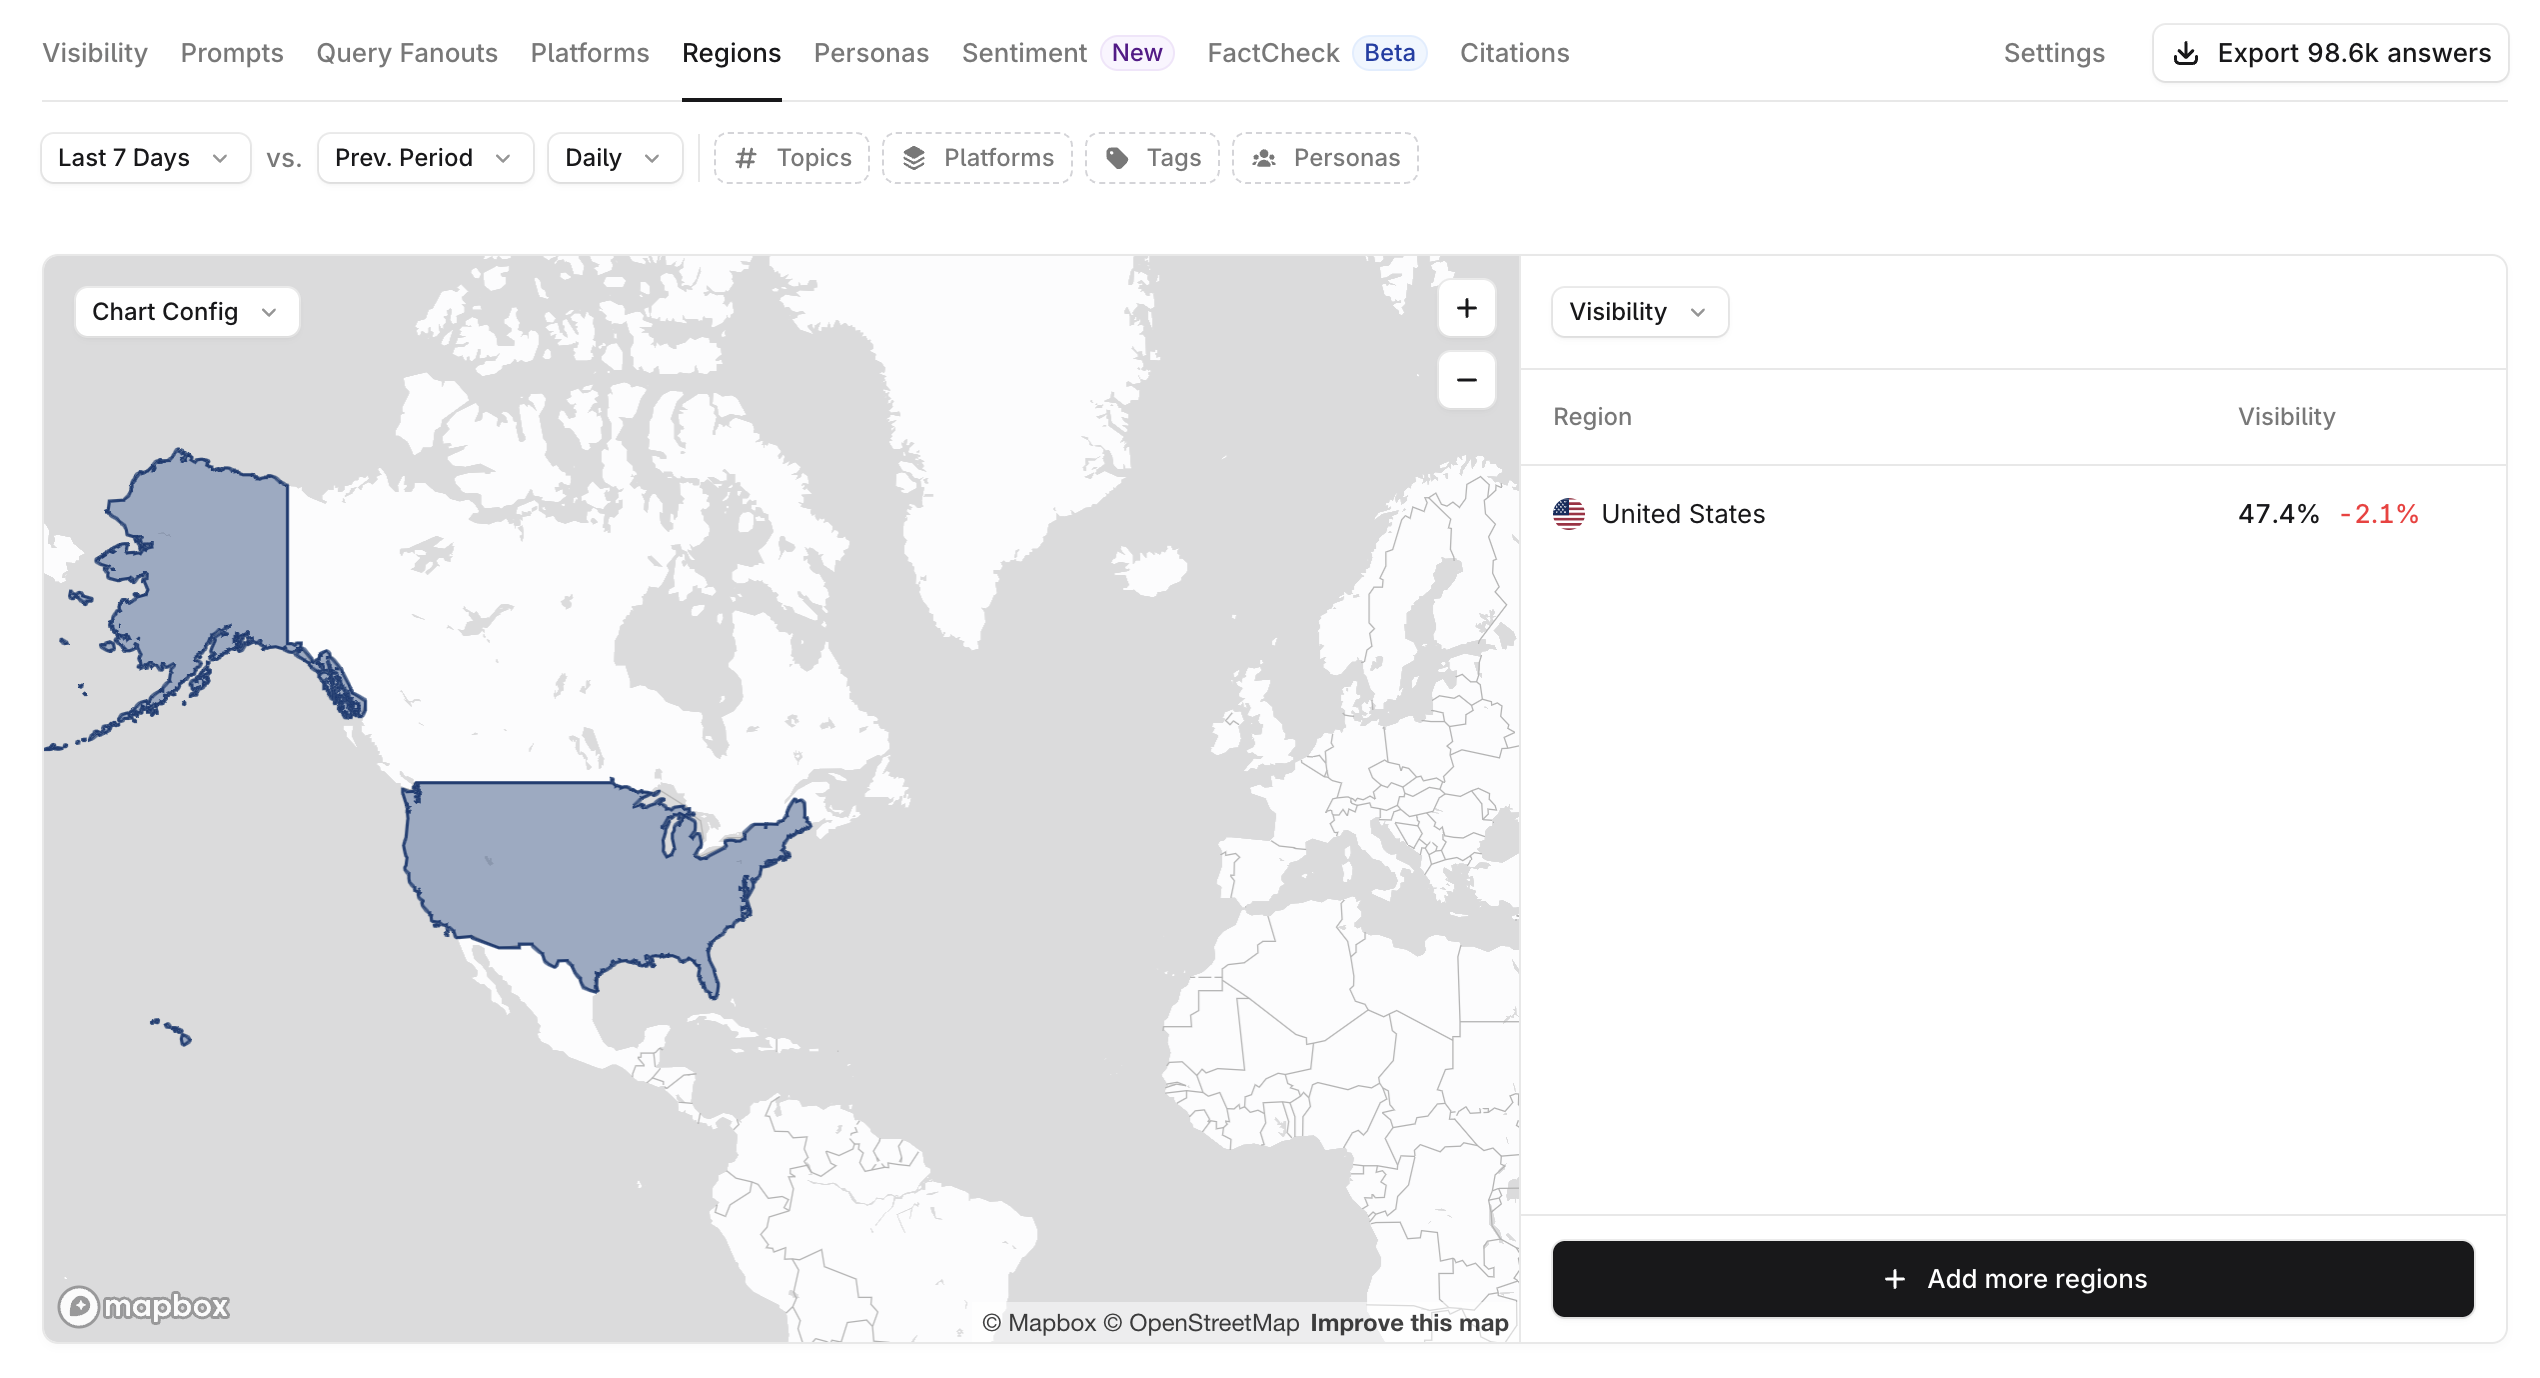This screenshot has width=2540, height=1378.
Task: Open the FactCheck tab
Action: pyautogui.click(x=1273, y=53)
